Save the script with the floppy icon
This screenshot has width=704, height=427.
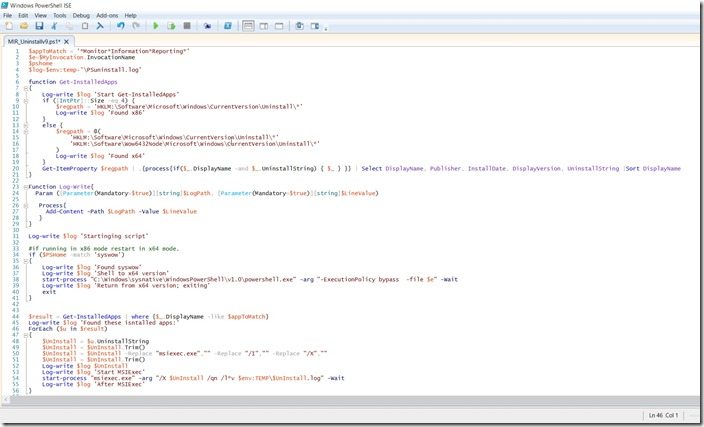tap(39, 26)
